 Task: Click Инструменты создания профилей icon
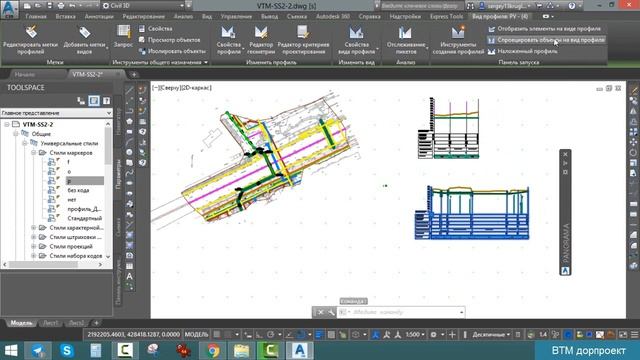click(458, 40)
